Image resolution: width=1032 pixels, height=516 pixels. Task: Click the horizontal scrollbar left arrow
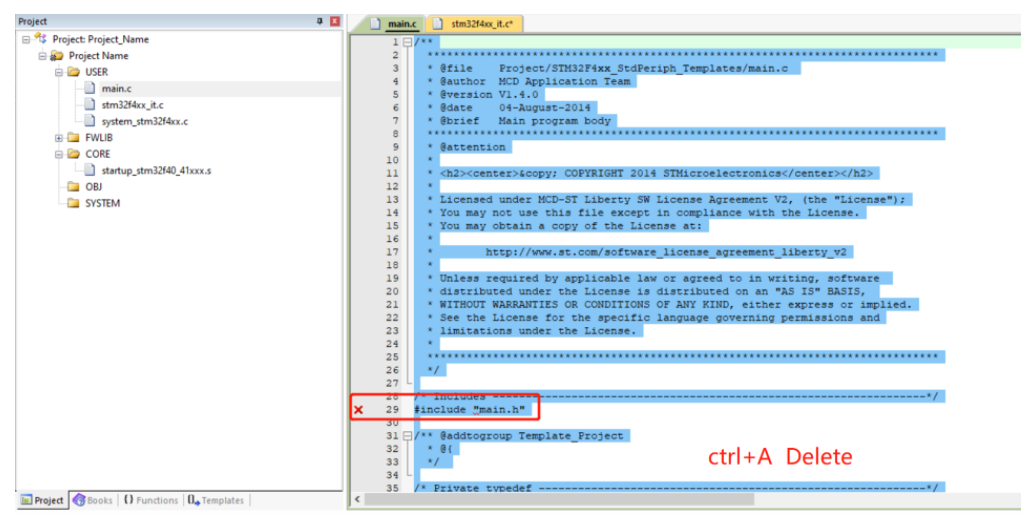[357, 498]
